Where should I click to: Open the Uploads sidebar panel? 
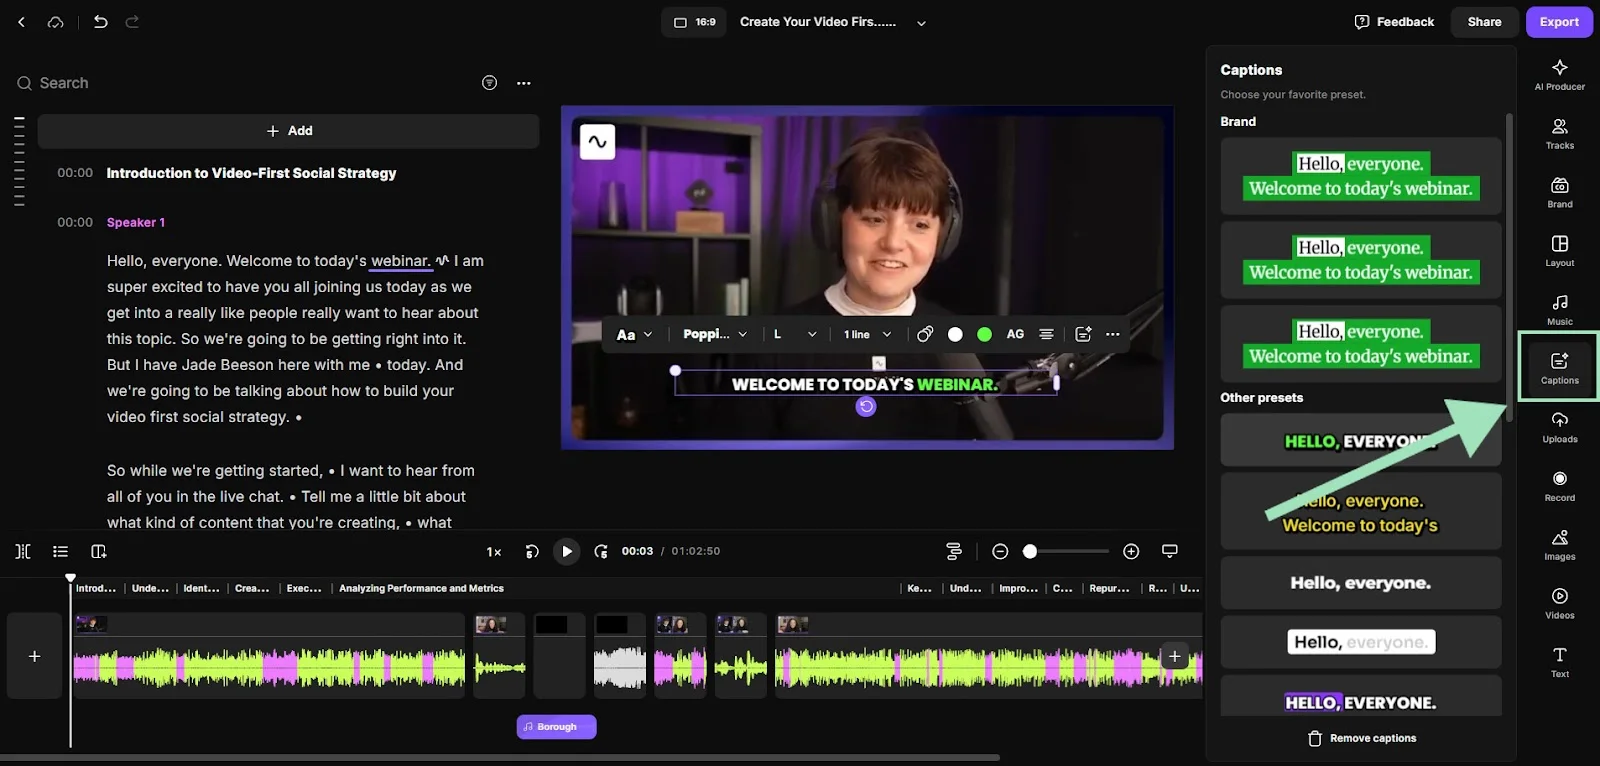tap(1559, 427)
